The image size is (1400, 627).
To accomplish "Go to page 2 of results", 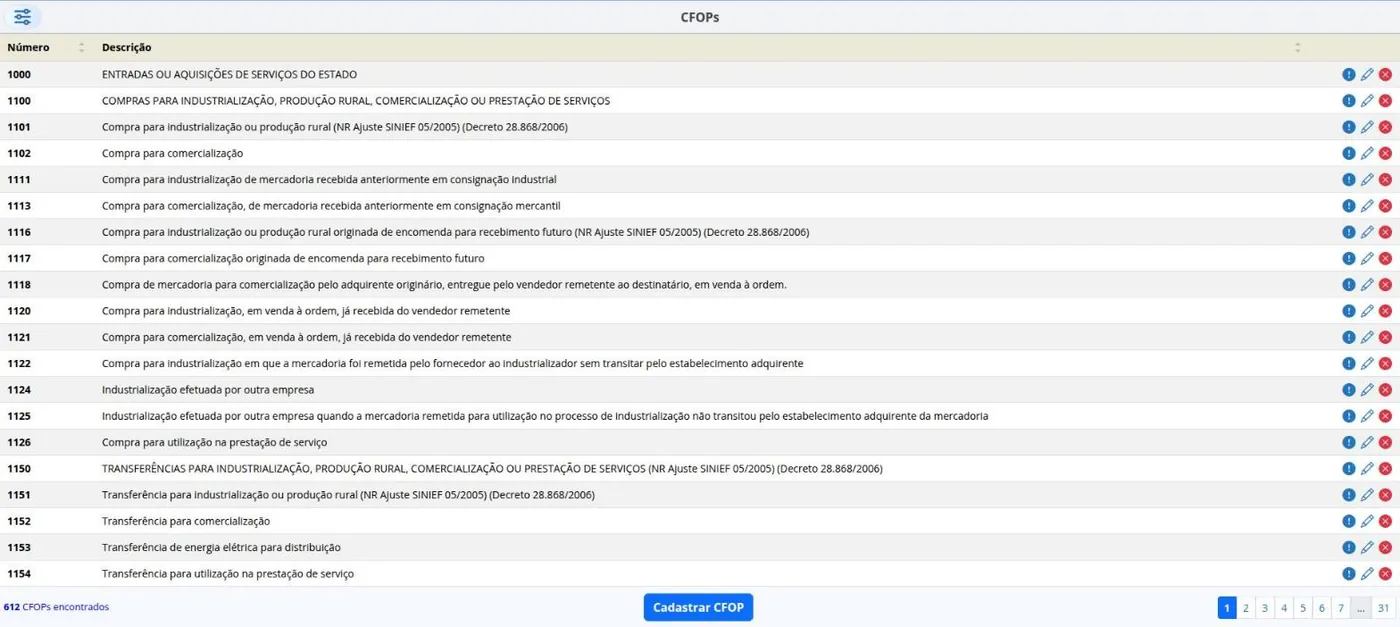I will (x=1246, y=608).
